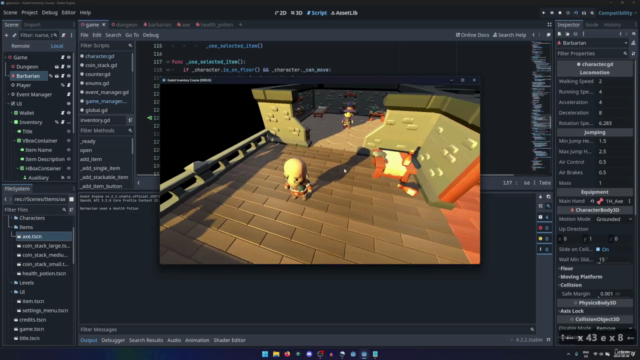
Task: Open the script editor Go To menu
Action: [x=132, y=35]
